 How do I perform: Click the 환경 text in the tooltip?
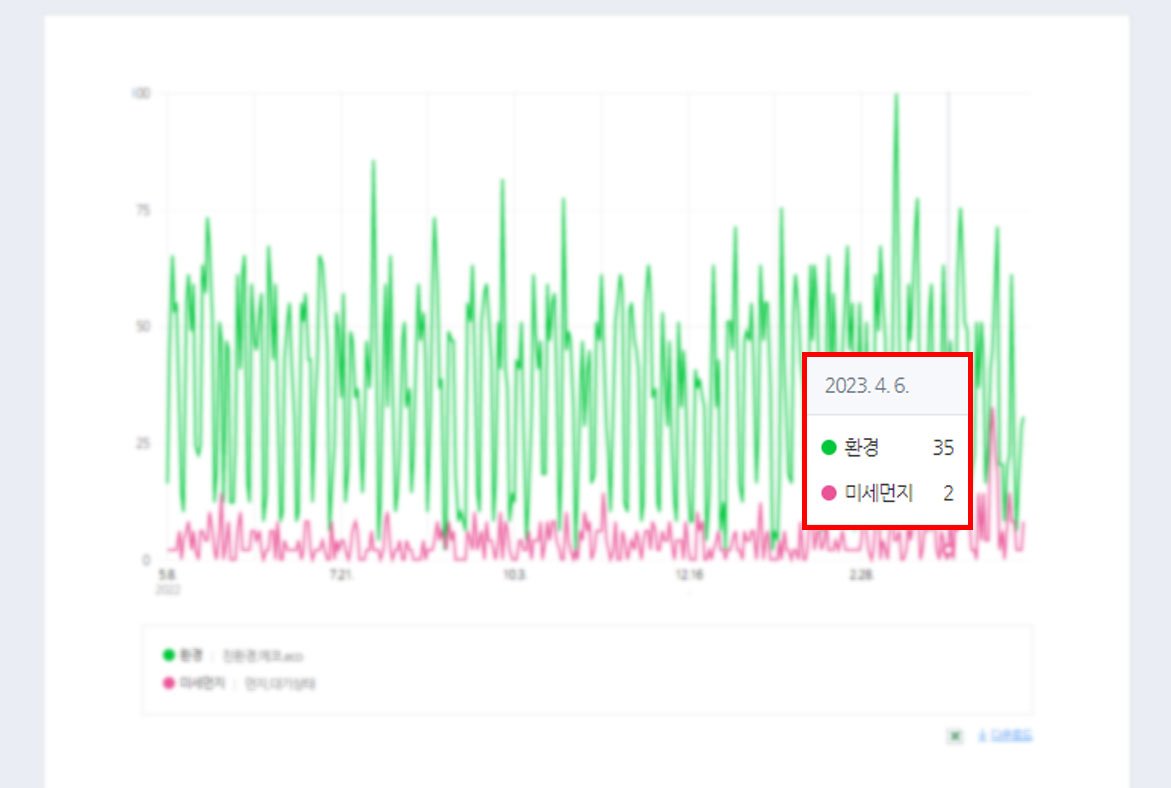[862, 448]
